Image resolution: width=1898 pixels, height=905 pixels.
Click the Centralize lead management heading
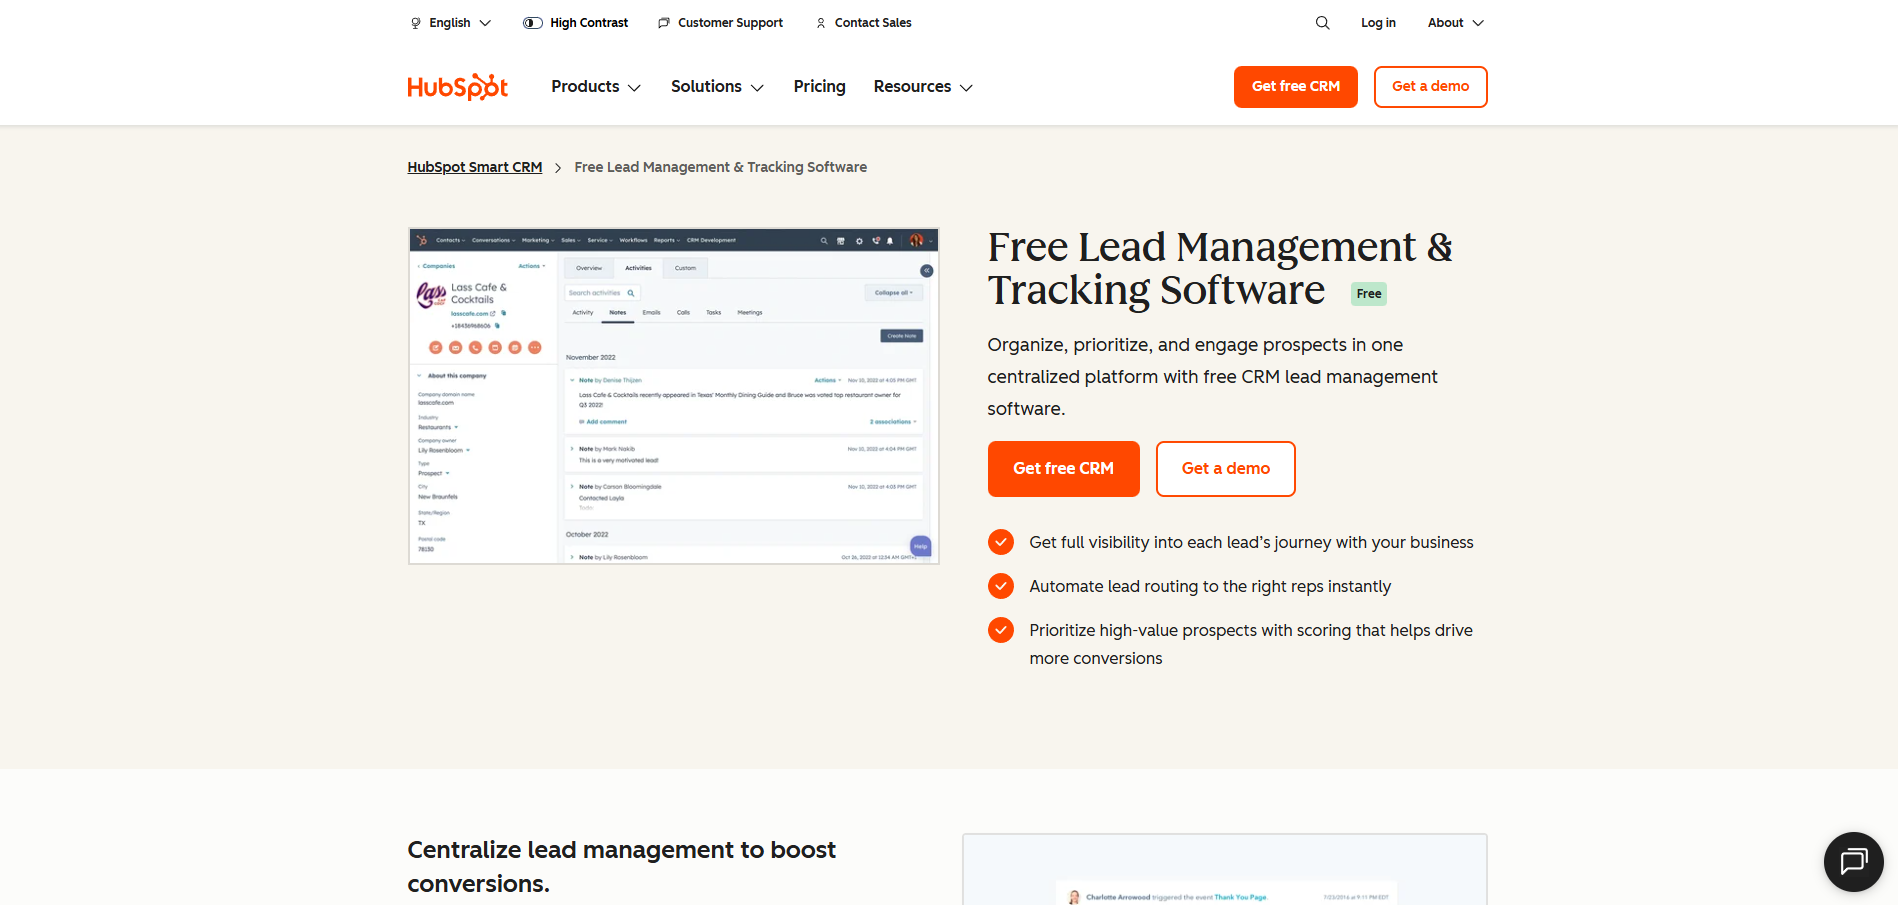[x=621, y=867]
